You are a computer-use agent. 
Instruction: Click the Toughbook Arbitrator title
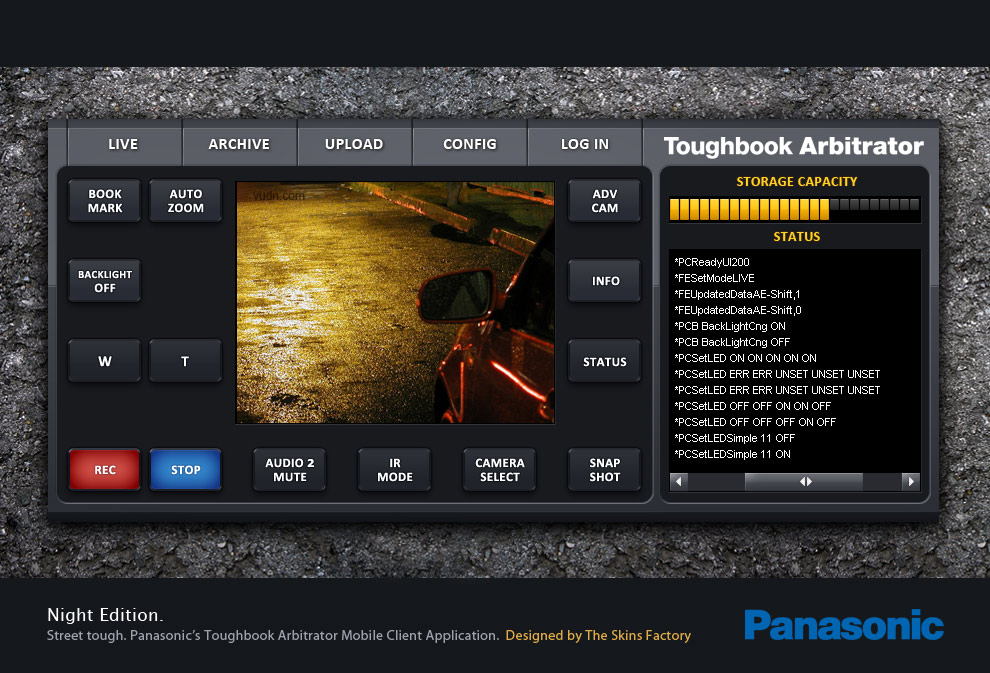[794, 146]
